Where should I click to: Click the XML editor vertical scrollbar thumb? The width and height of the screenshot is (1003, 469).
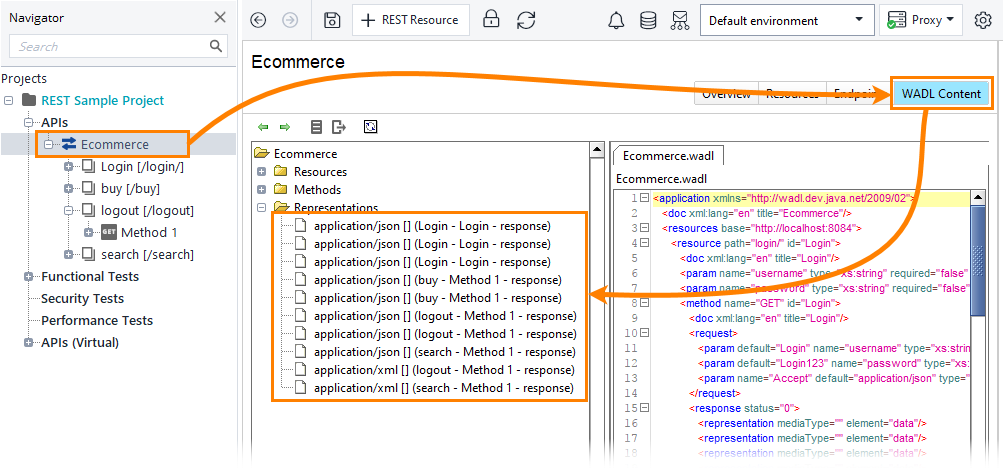[977, 261]
